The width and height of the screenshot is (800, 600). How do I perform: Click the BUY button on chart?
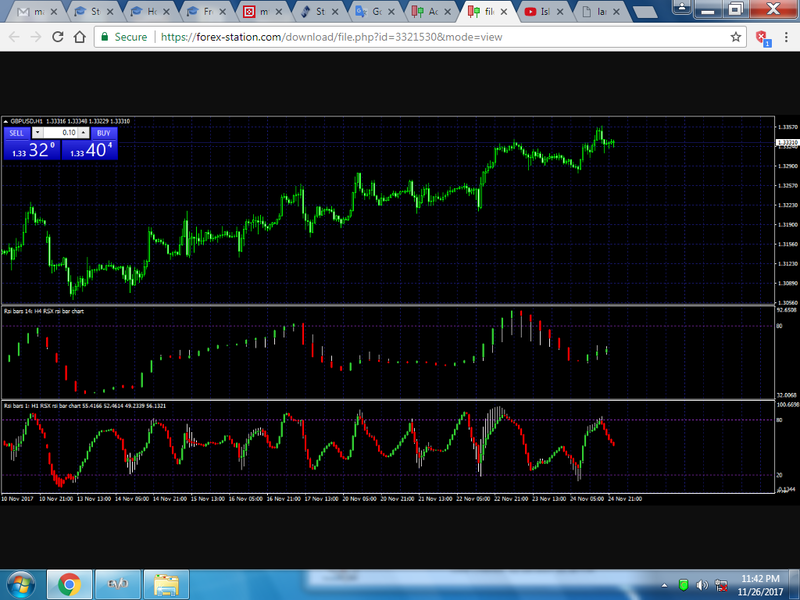tap(104, 133)
